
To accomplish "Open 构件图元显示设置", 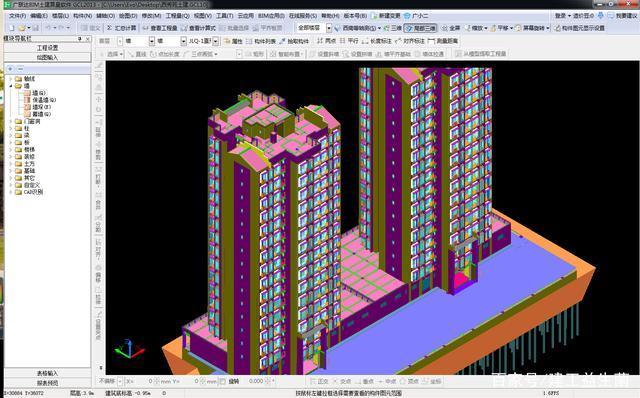I will tap(580, 28).
